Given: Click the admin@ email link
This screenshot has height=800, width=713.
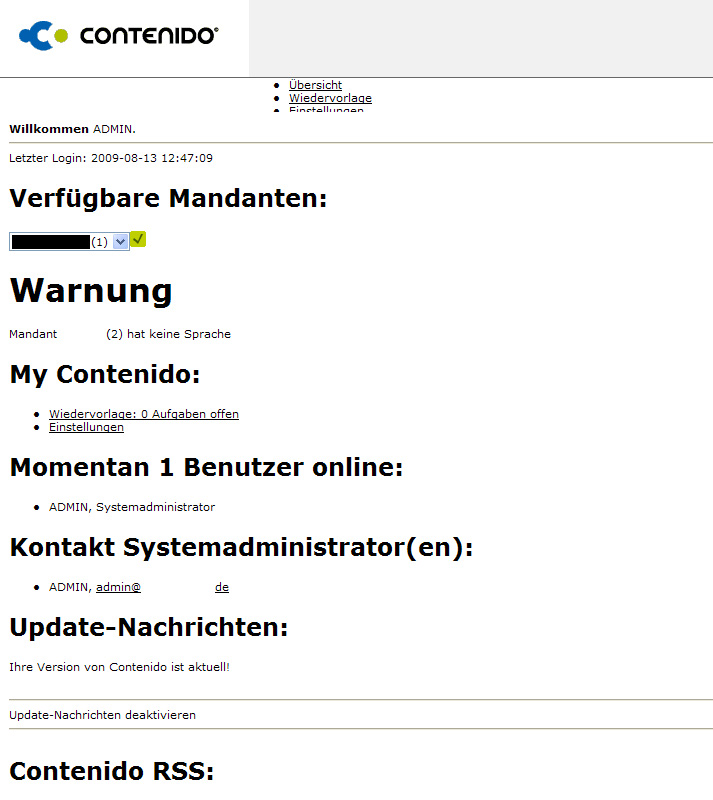Looking at the screenshot, I should click(118, 587).
